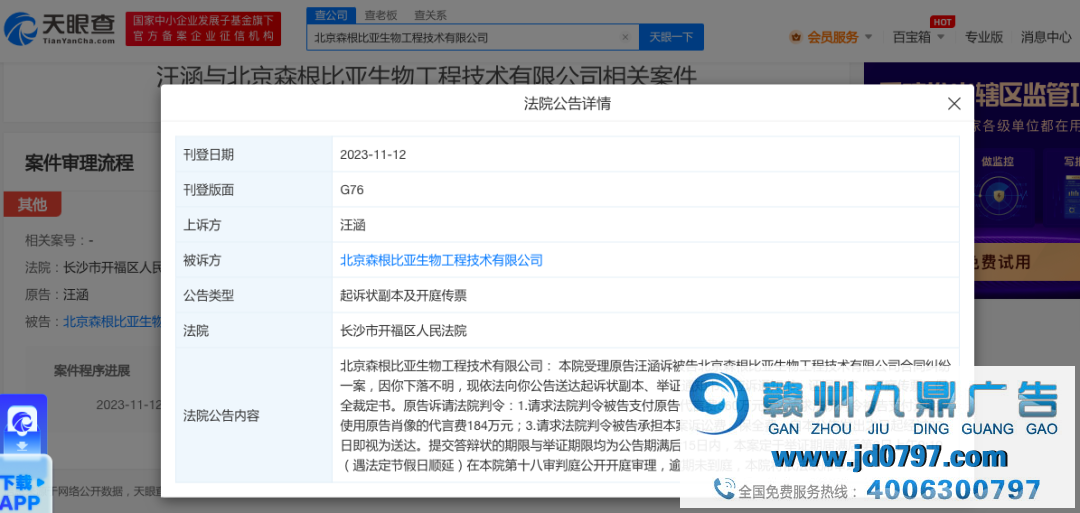
Task: Click the 法院公告内容 label cell
Action: click(253, 415)
